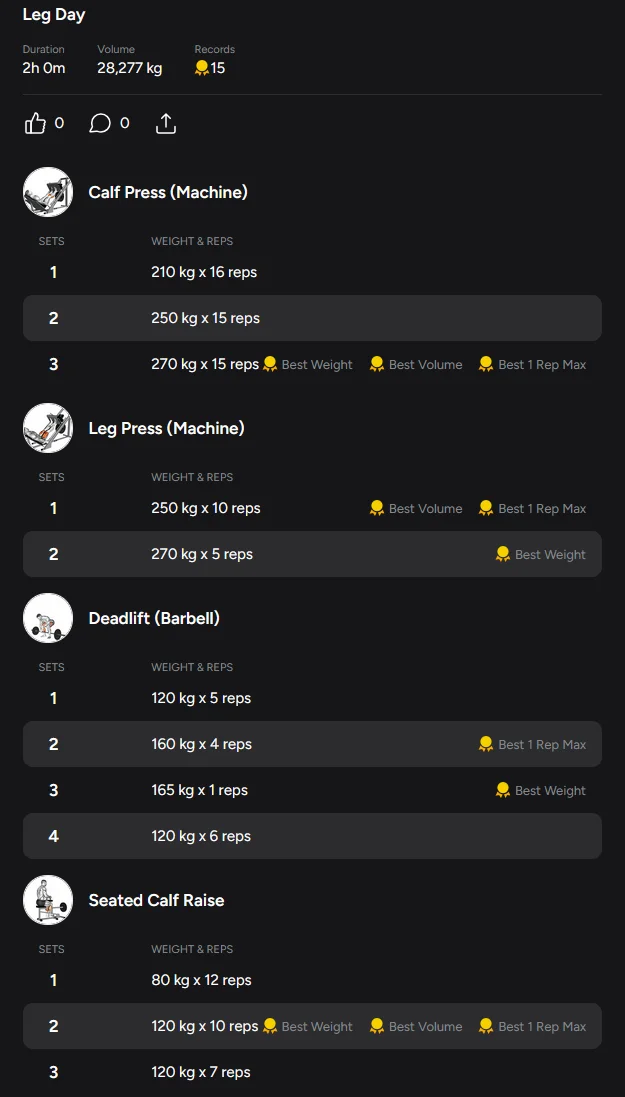Share the workout using the upload icon
Screen dimensions: 625x1097
pyautogui.click(x=165, y=124)
